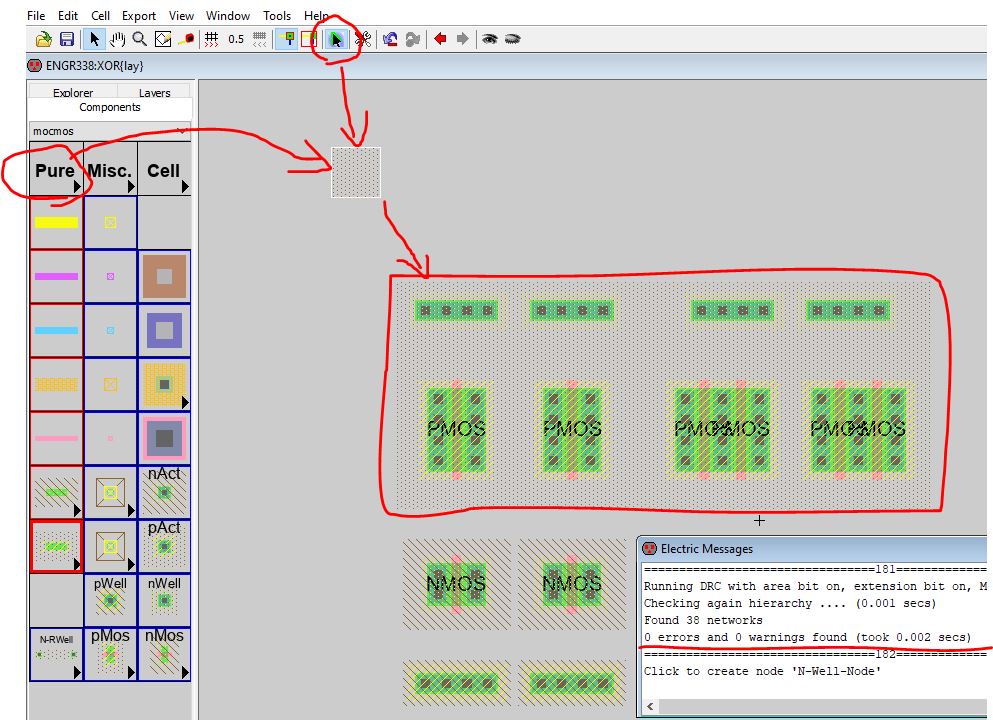Toggle the grid display button
The height and width of the screenshot is (720, 993).
[x=211, y=39]
